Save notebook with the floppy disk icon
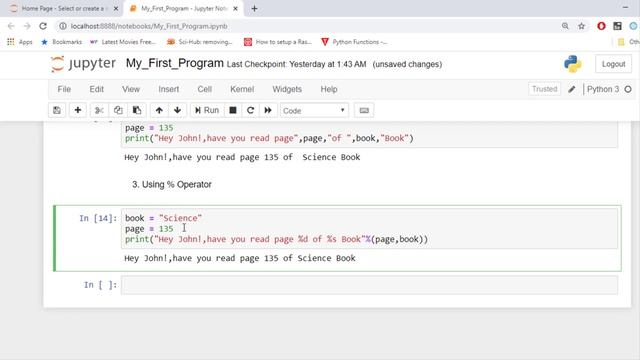640x360 pixels. coord(57,110)
